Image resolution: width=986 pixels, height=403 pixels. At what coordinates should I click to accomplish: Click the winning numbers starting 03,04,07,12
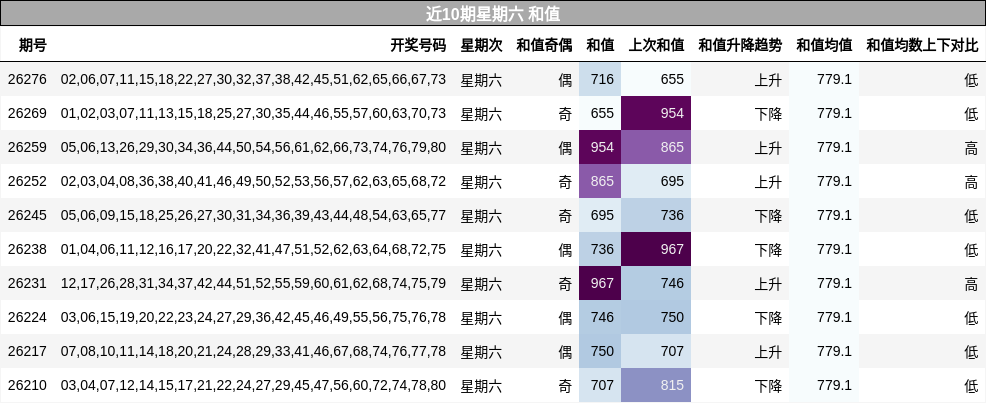click(x=253, y=385)
